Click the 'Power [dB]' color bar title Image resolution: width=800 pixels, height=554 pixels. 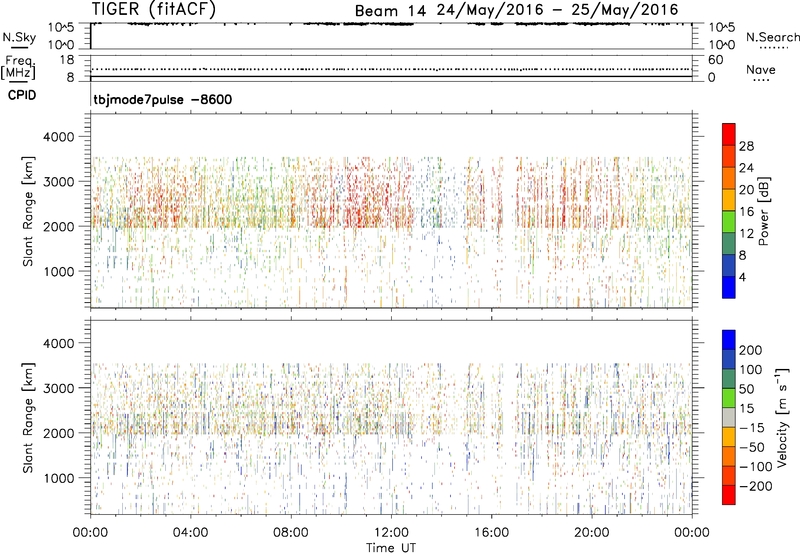coord(763,211)
